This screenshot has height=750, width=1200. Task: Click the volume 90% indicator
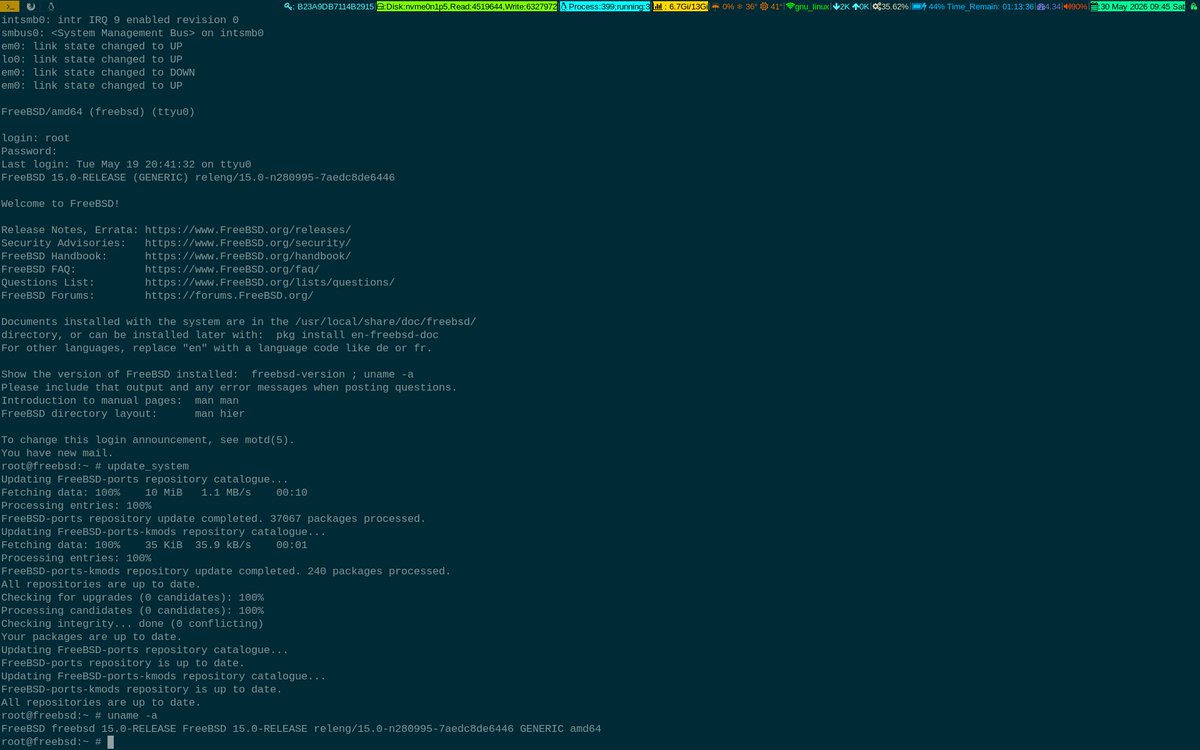(1075, 7)
